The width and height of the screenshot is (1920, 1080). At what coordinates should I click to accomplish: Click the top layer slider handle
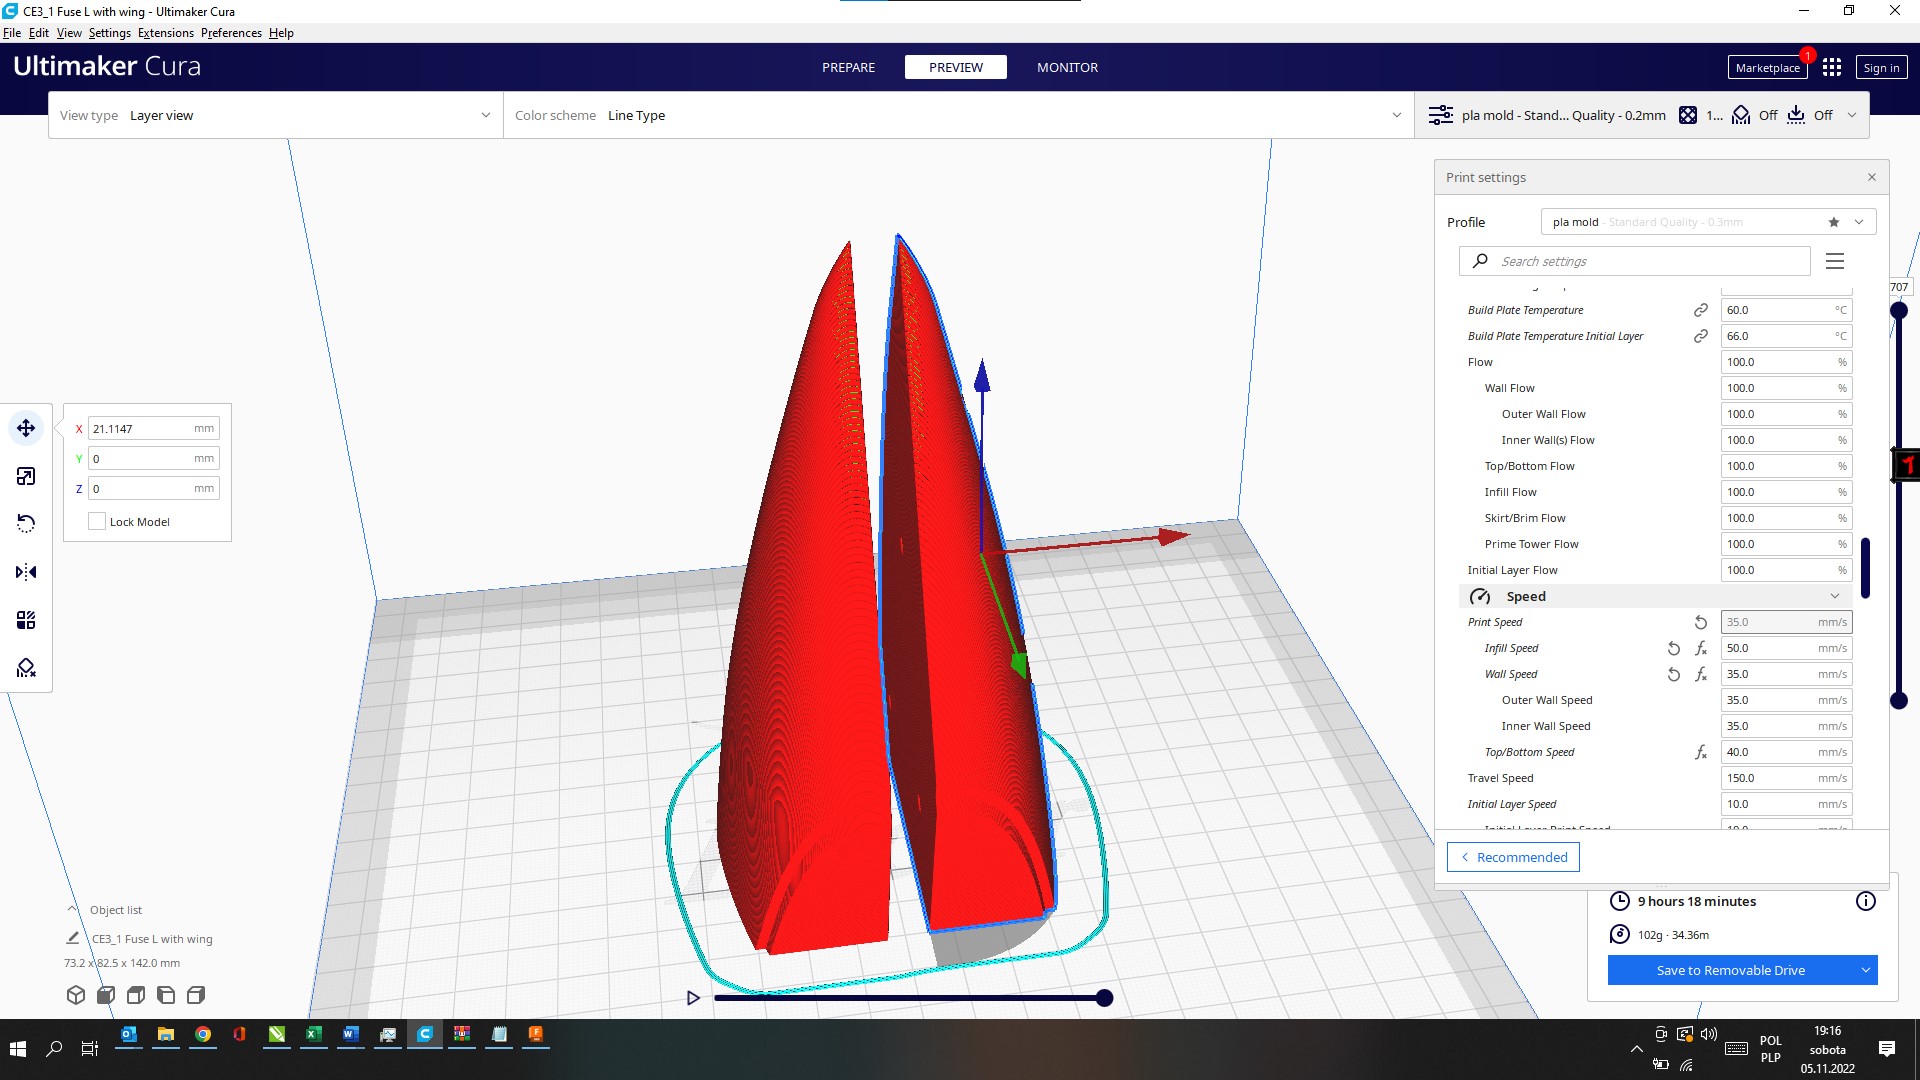1899,310
